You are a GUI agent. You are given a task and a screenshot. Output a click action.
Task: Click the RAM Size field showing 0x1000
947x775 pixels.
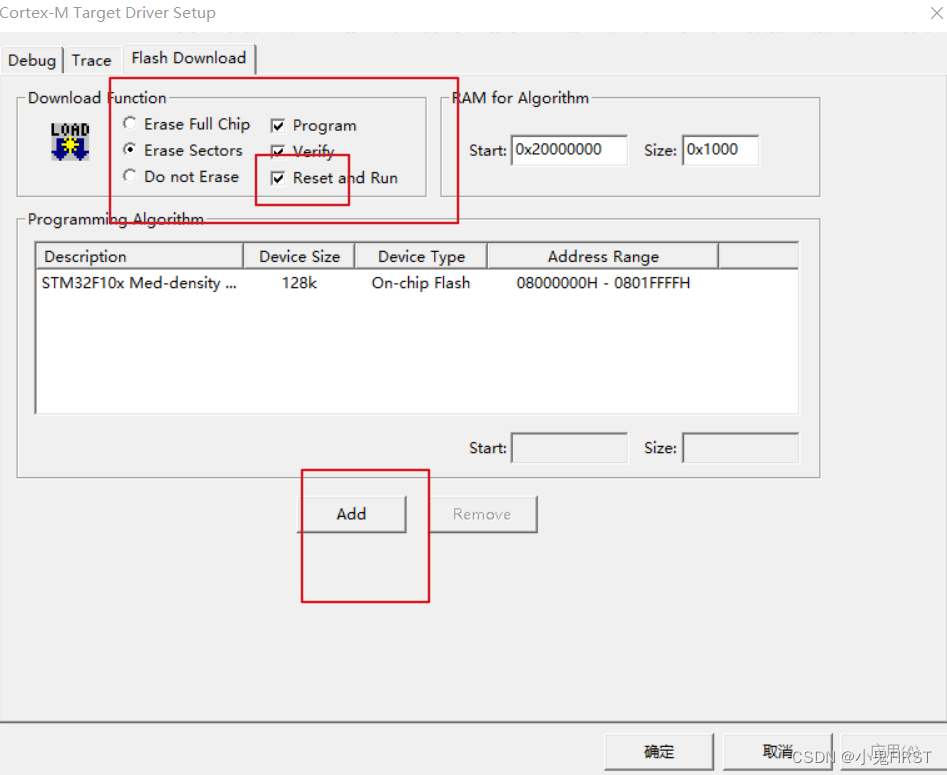(720, 149)
